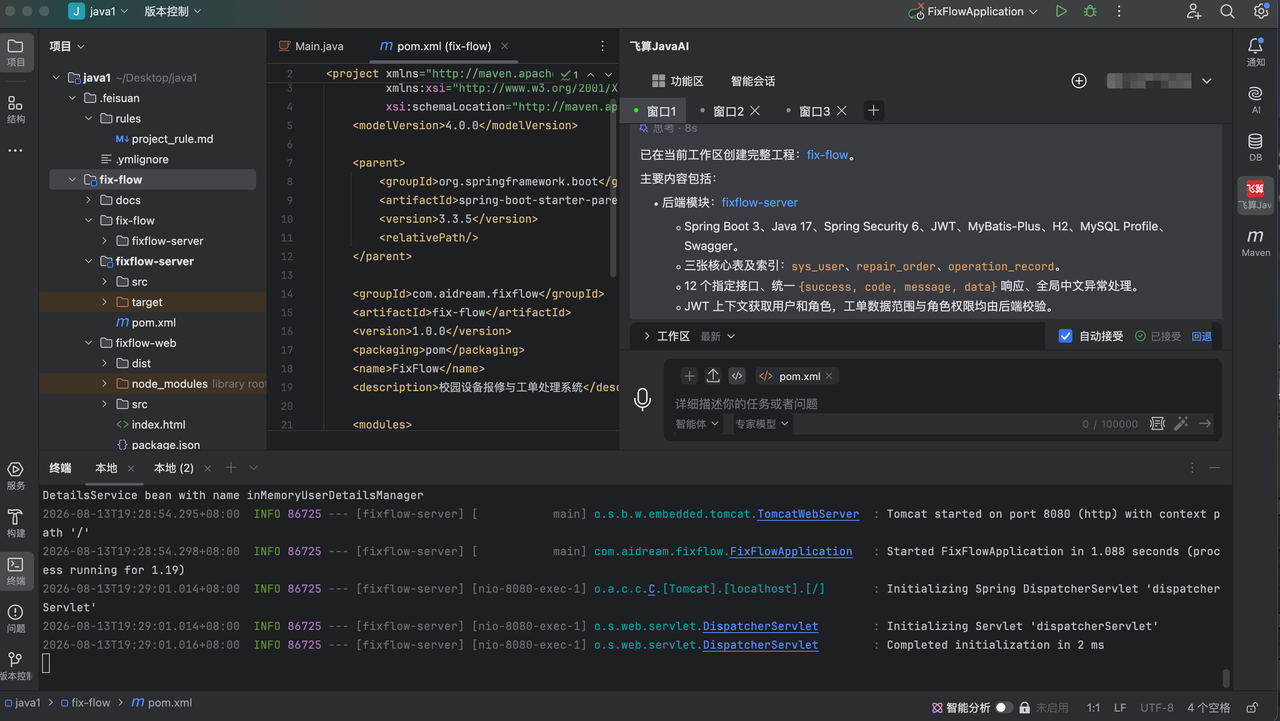Viewport: 1280px width, 721px height.
Task: Select the 本地 (2) terminal tab
Action: (x=173, y=468)
